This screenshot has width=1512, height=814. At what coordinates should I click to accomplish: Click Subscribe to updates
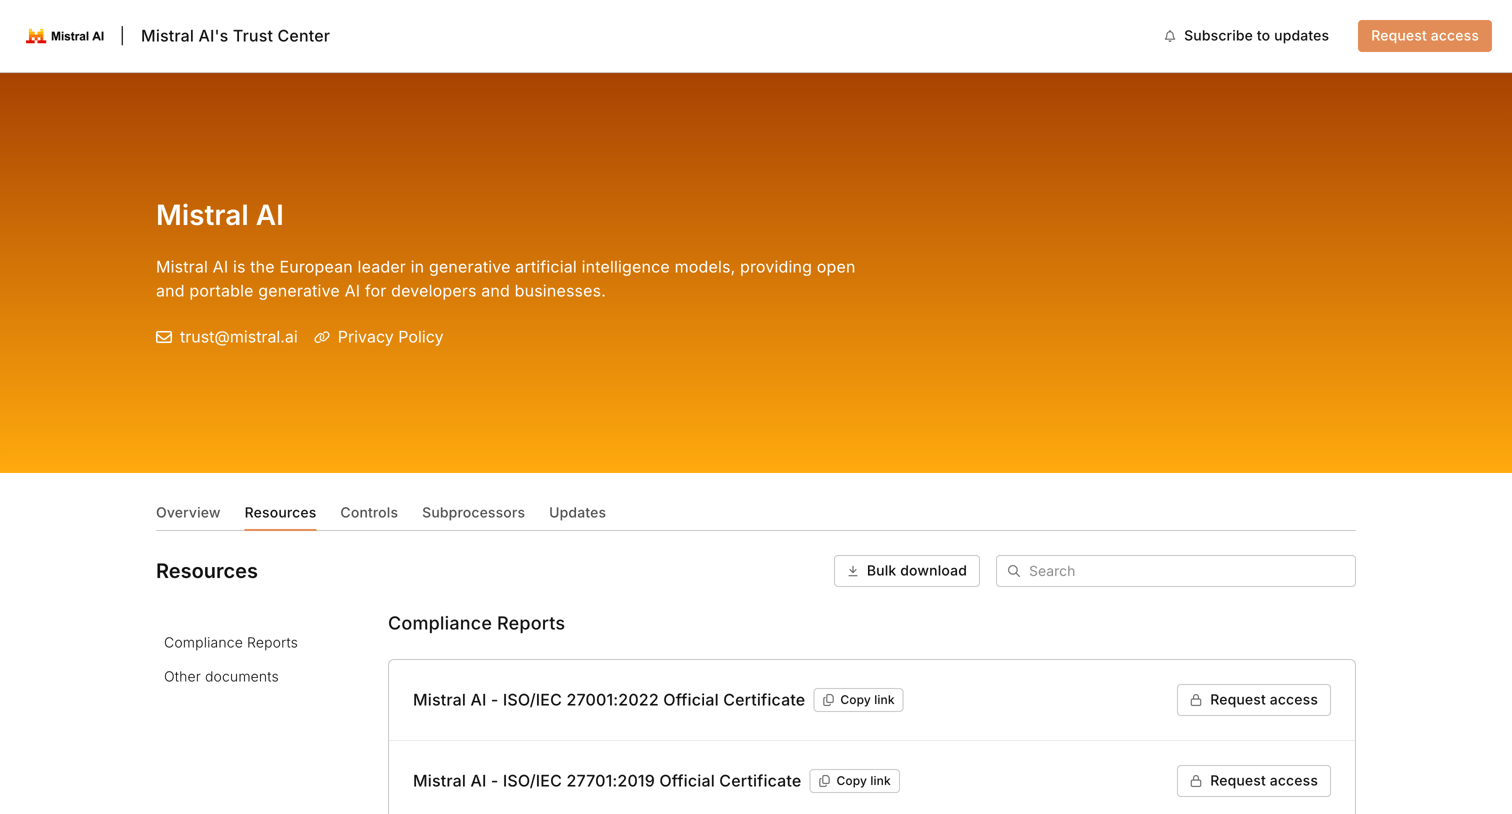(x=1246, y=36)
